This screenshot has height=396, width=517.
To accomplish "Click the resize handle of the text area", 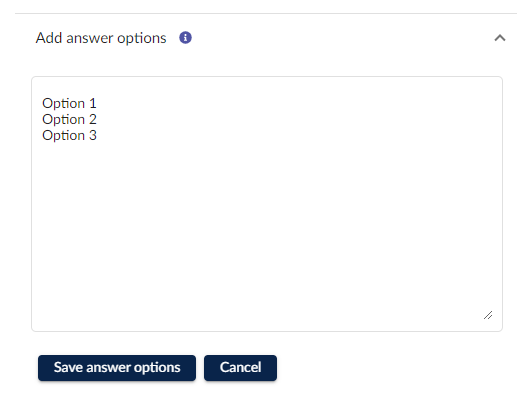I will pyautogui.click(x=488, y=315).
